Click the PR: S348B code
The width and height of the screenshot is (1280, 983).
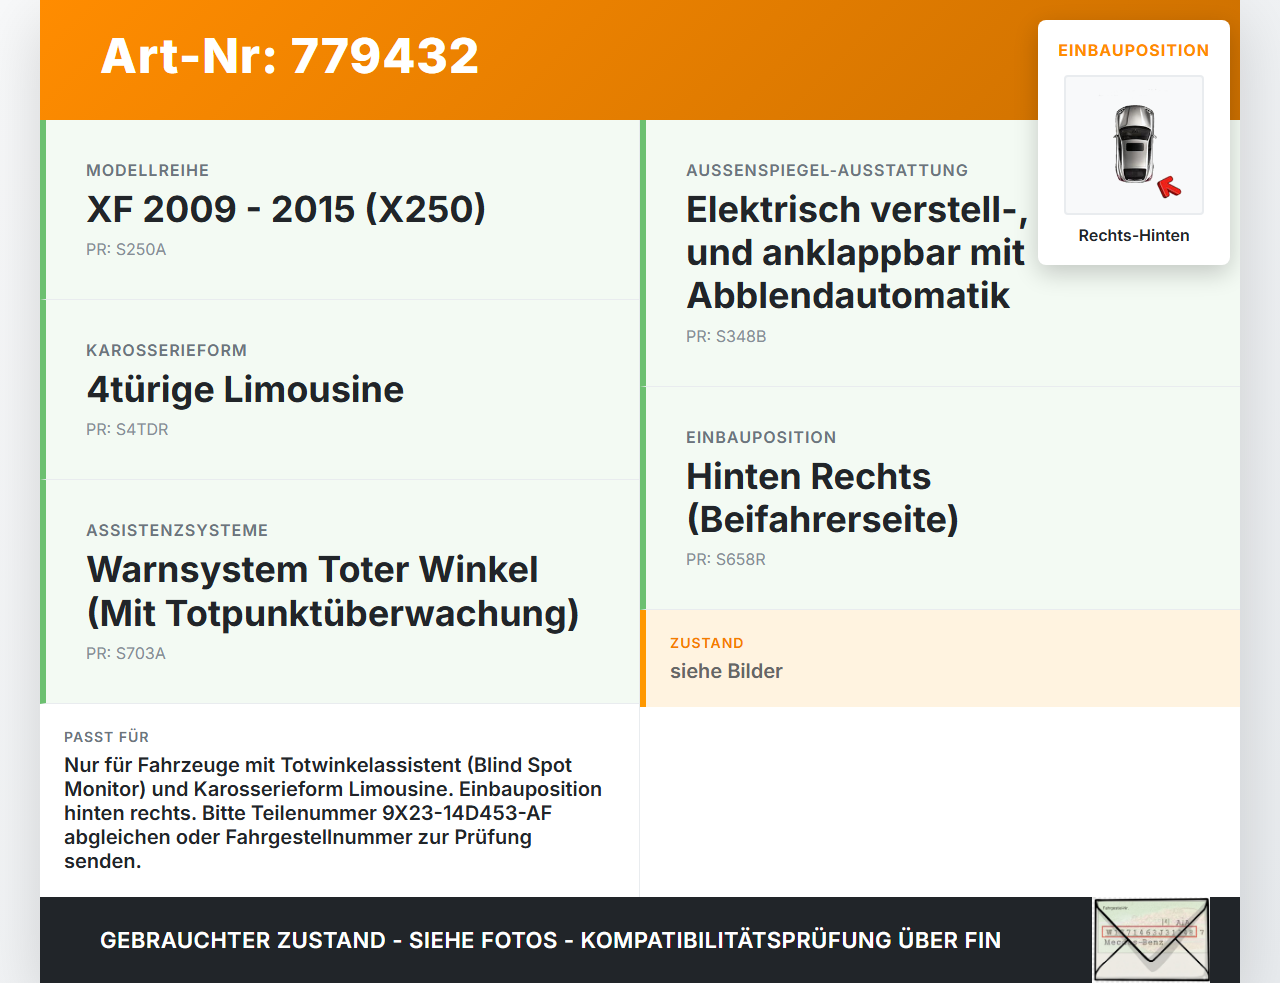pyautogui.click(x=726, y=336)
